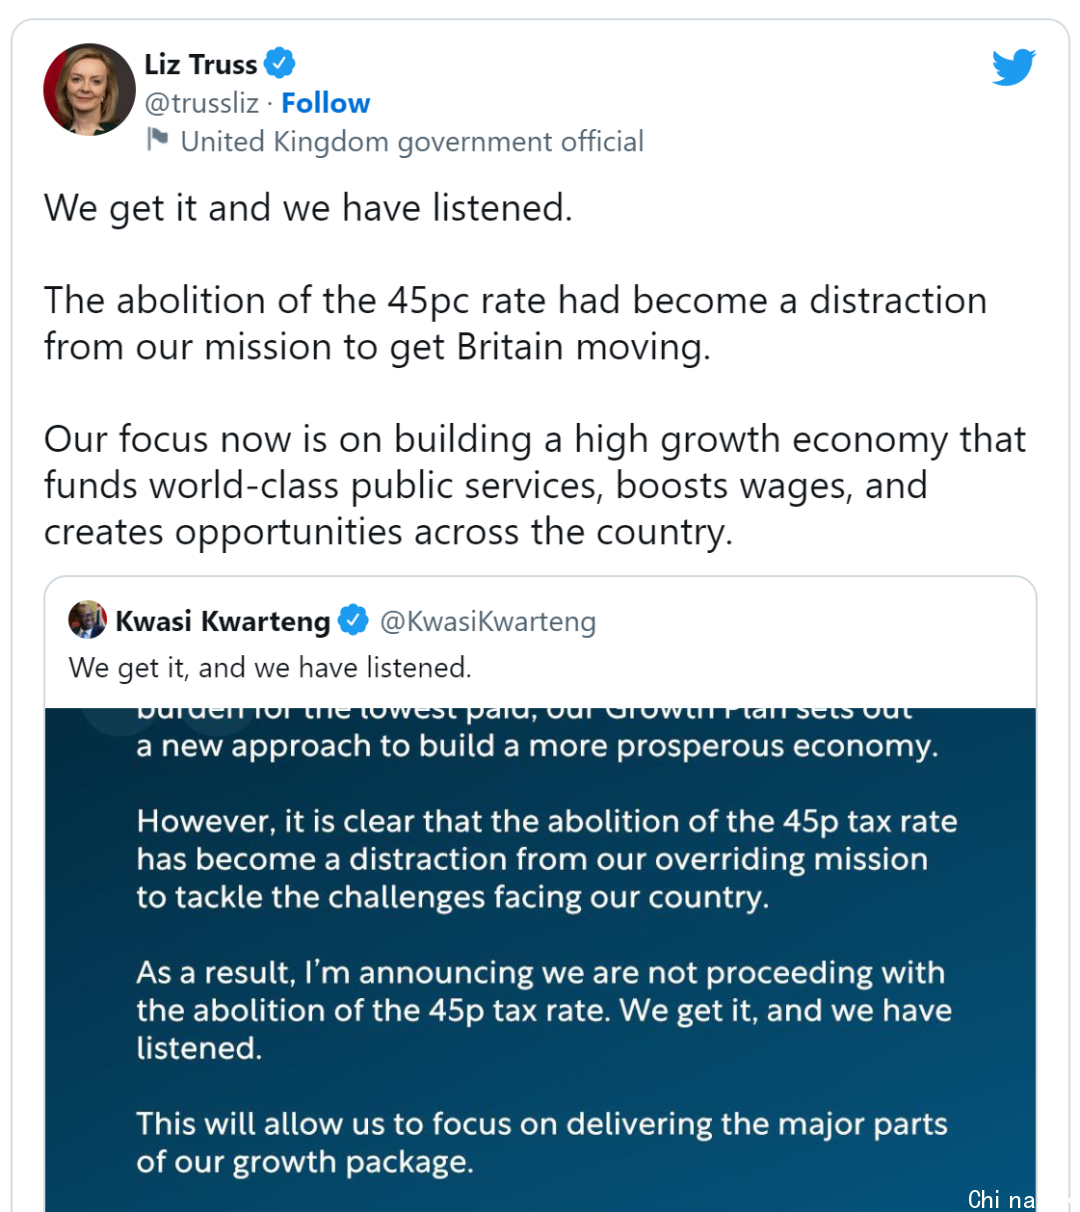The height and width of the screenshot is (1212, 1080).
Task: Click the Chi na watermark in the corner
Action: pos(1002,1198)
